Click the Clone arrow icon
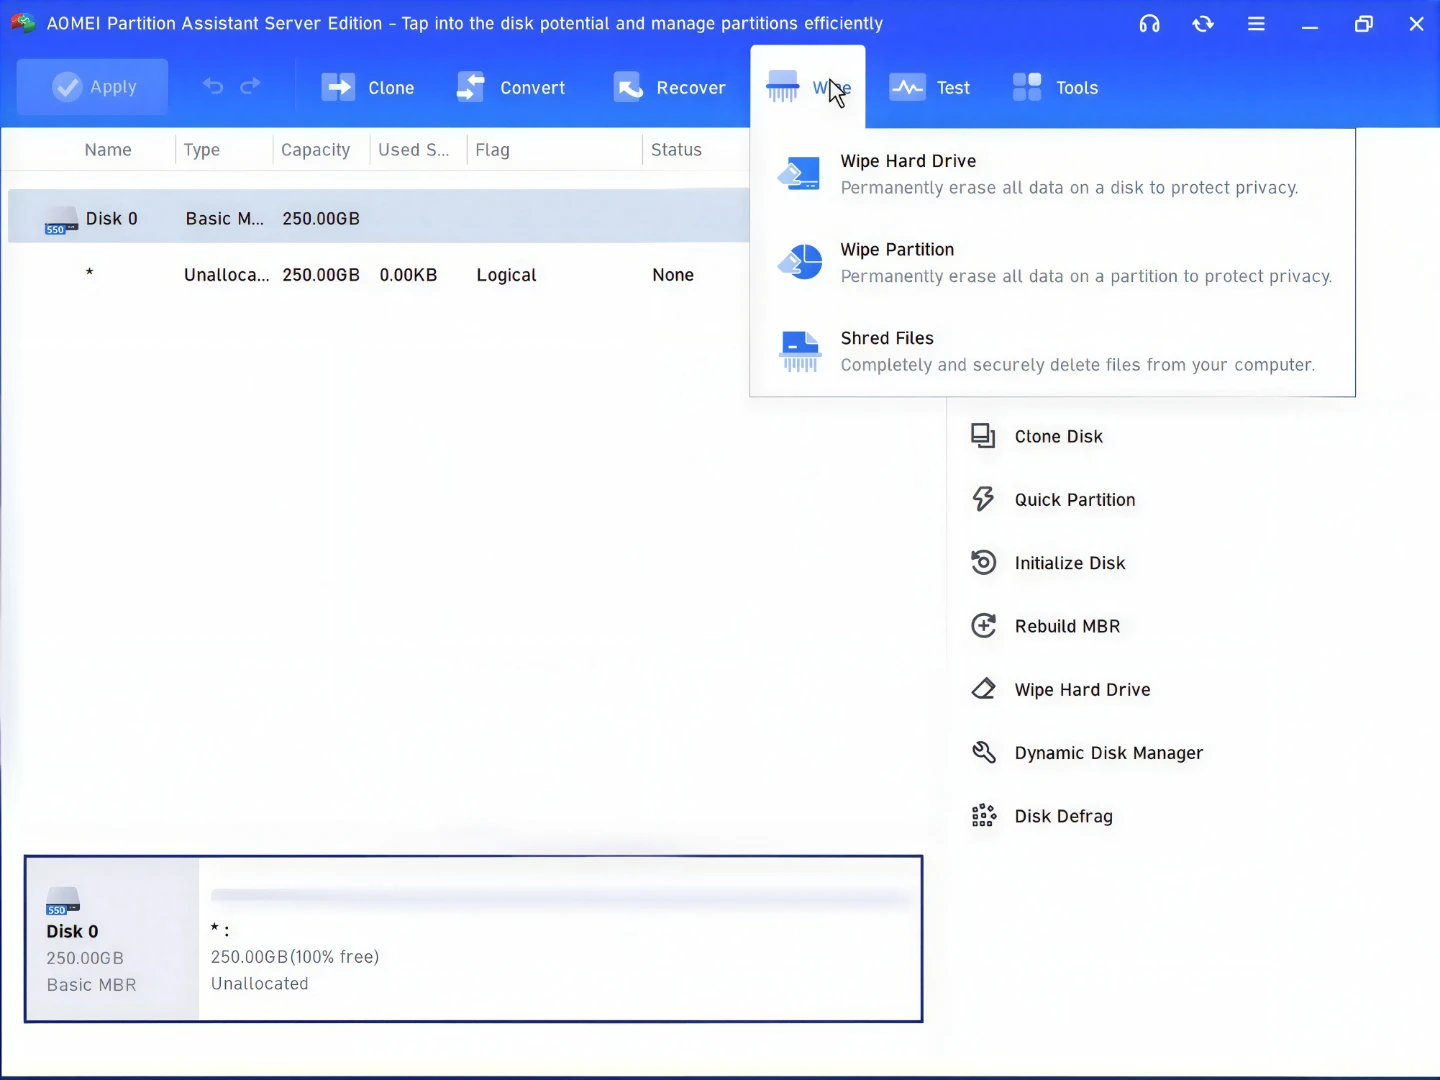Image resolution: width=1440 pixels, height=1080 pixels. click(x=338, y=88)
